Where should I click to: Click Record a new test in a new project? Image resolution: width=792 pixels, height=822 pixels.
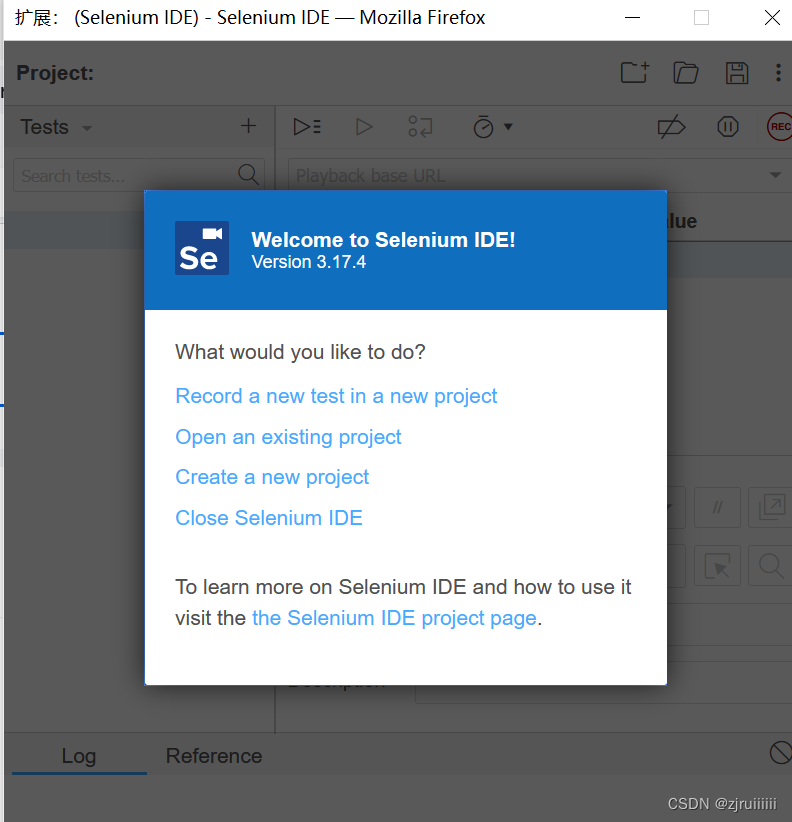336,396
